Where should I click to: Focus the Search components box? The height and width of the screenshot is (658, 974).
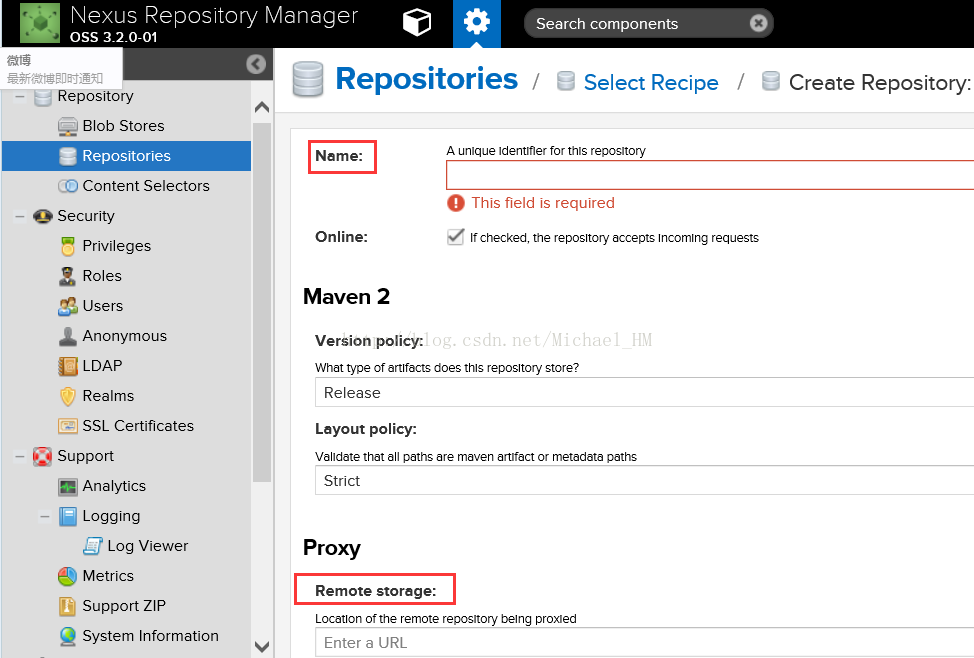(x=649, y=24)
